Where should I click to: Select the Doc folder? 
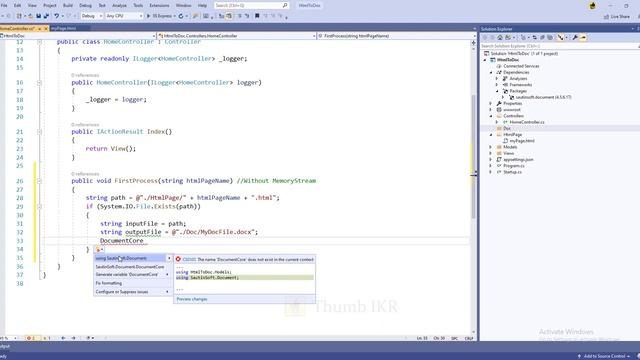(x=507, y=129)
